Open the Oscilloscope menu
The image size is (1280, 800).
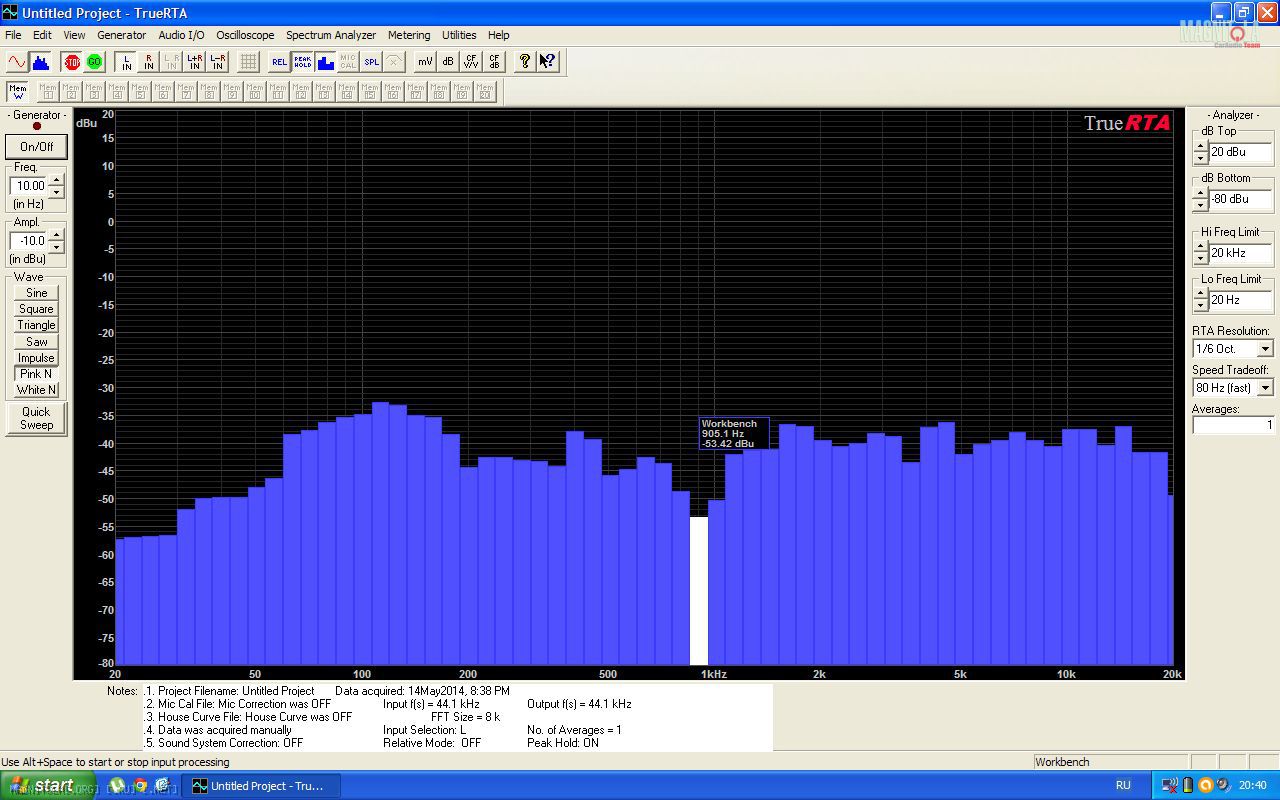pyautogui.click(x=245, y=35)
